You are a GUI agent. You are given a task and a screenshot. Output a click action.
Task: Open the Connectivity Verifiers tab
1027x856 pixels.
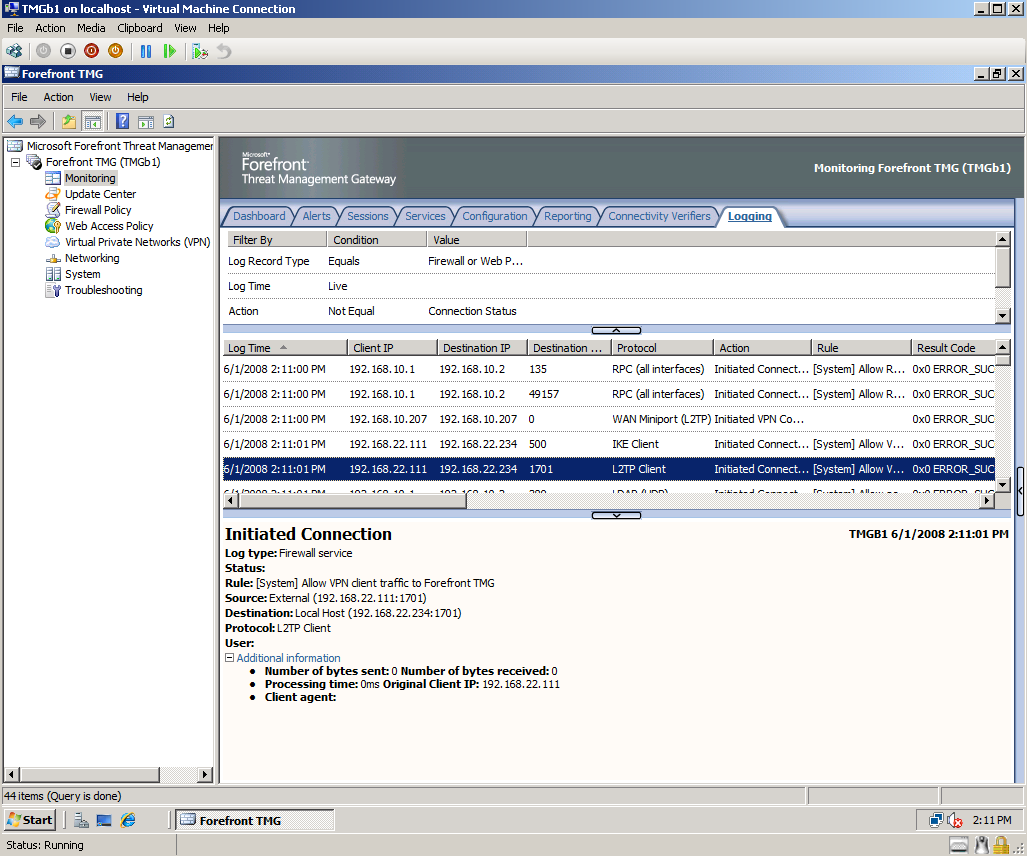click(659, 216)
